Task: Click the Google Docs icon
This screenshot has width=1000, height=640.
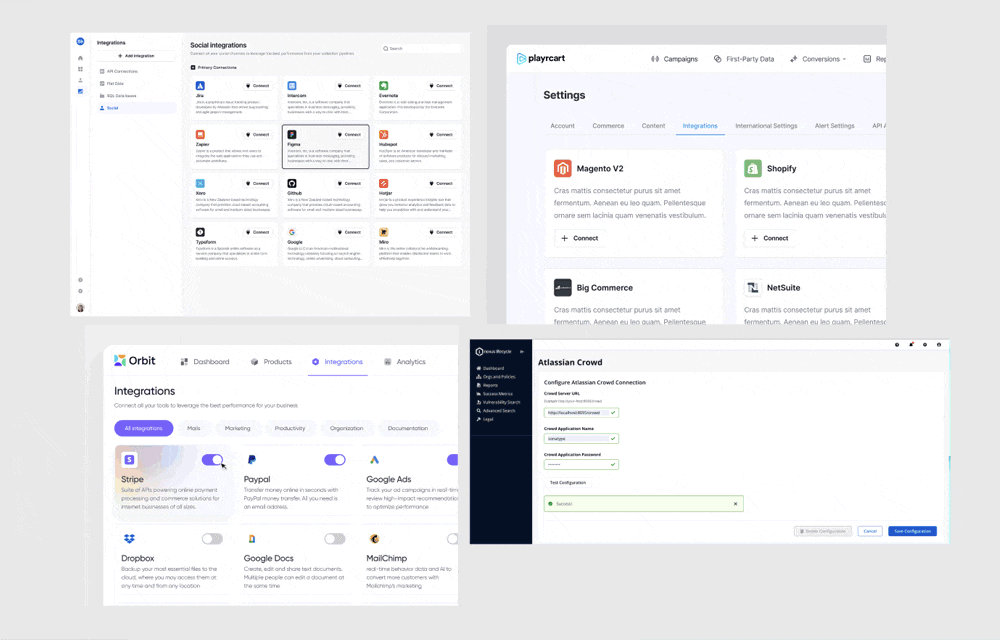Action: tap(252, 539)
